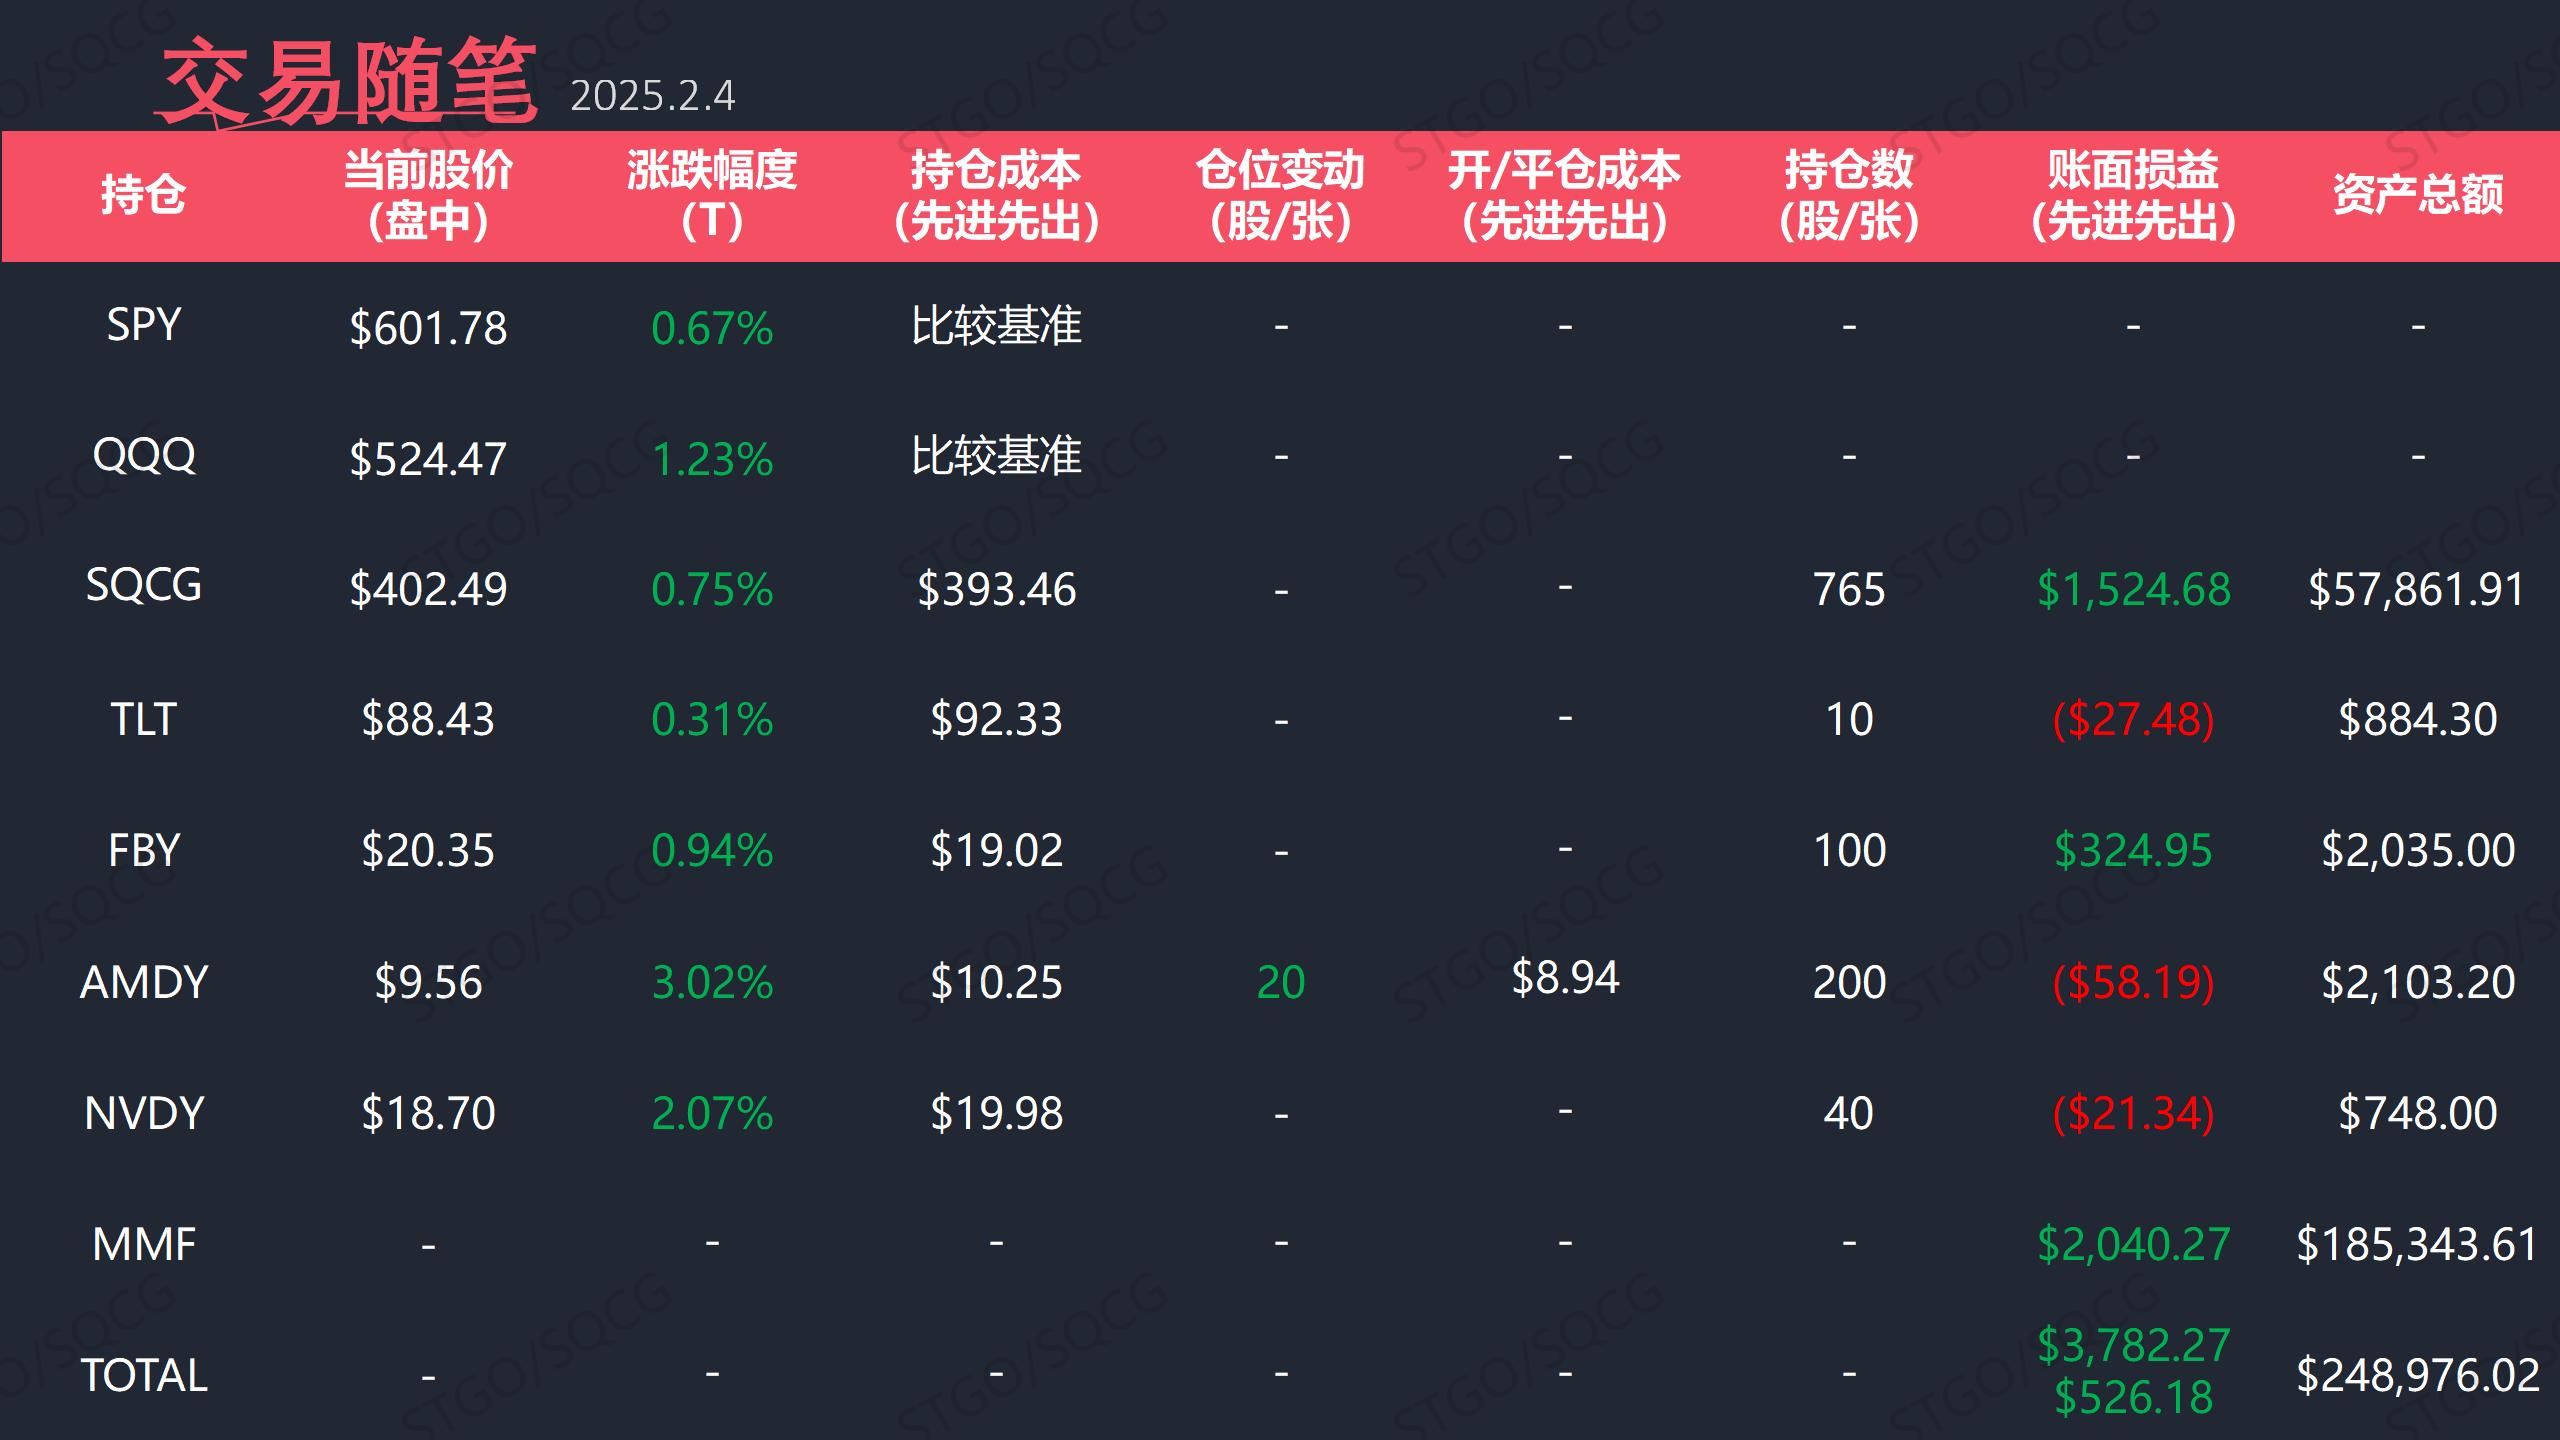The width and height of the screenshot is (2560, 1440).
Task: Click QQQ change 1.23%
Action: 712,460
